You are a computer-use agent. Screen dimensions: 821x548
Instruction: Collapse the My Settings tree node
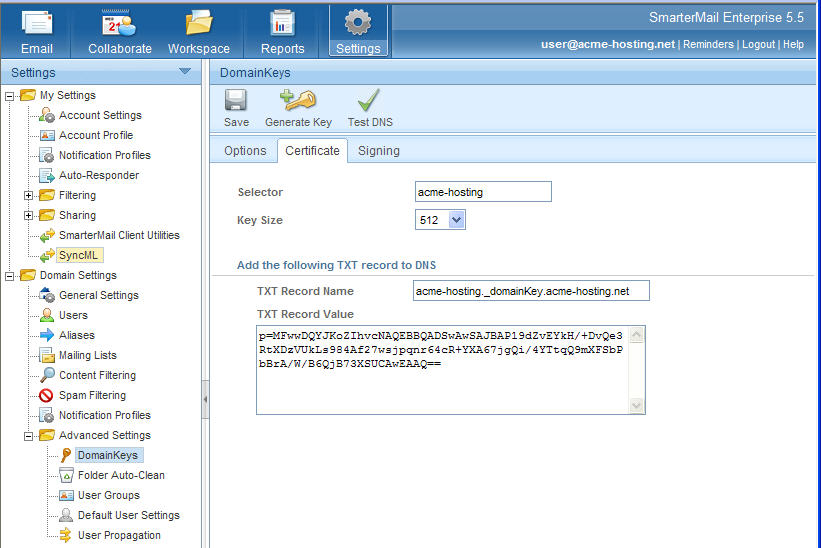[x=9, y=96]
